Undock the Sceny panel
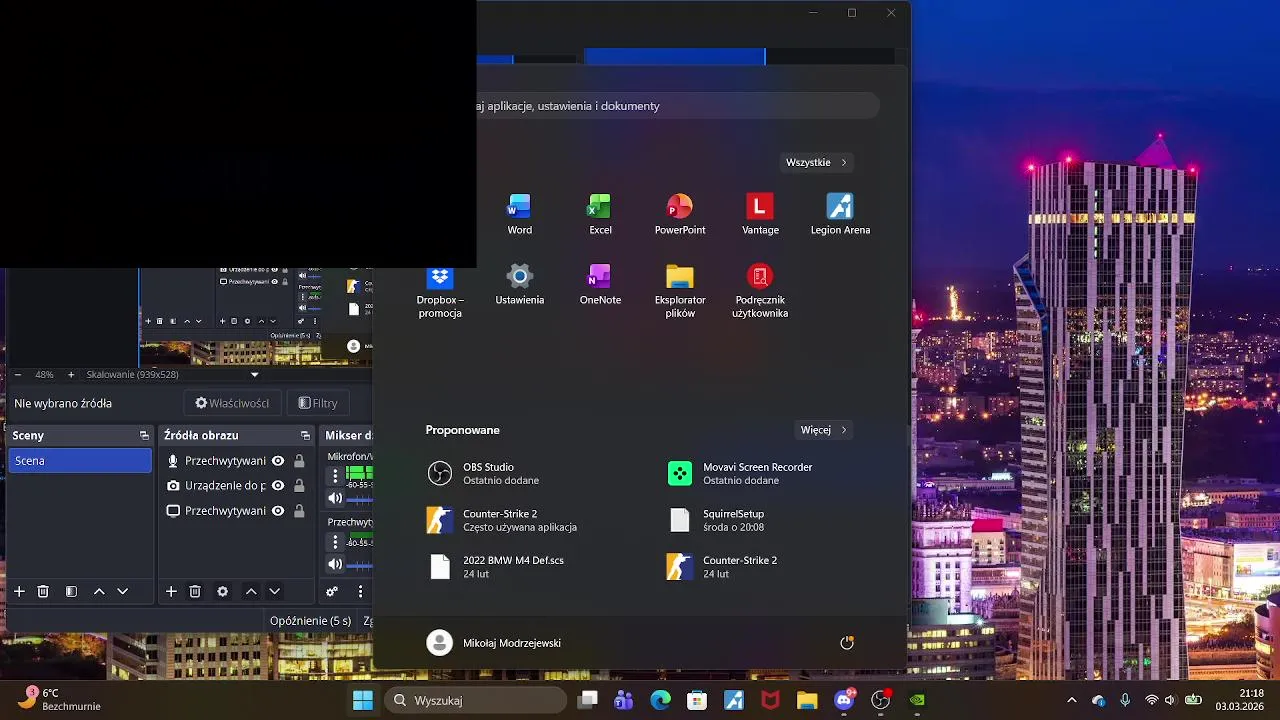This screenshot has height=720, width=1280. pyautogui.click(x=144, y=436)
